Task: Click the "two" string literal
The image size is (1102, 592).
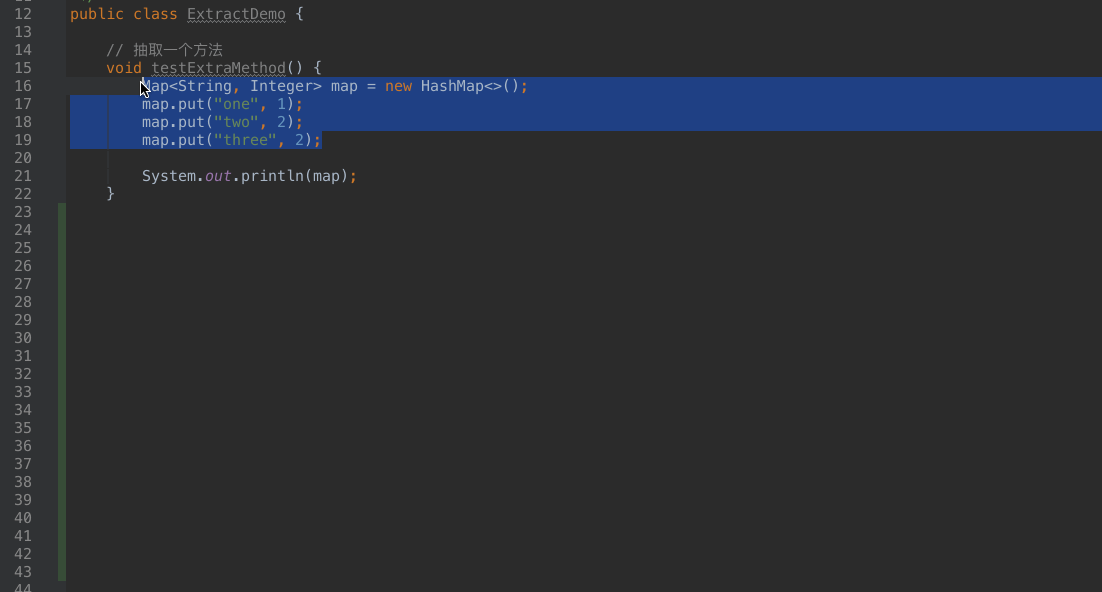Action: click(236, 122)
